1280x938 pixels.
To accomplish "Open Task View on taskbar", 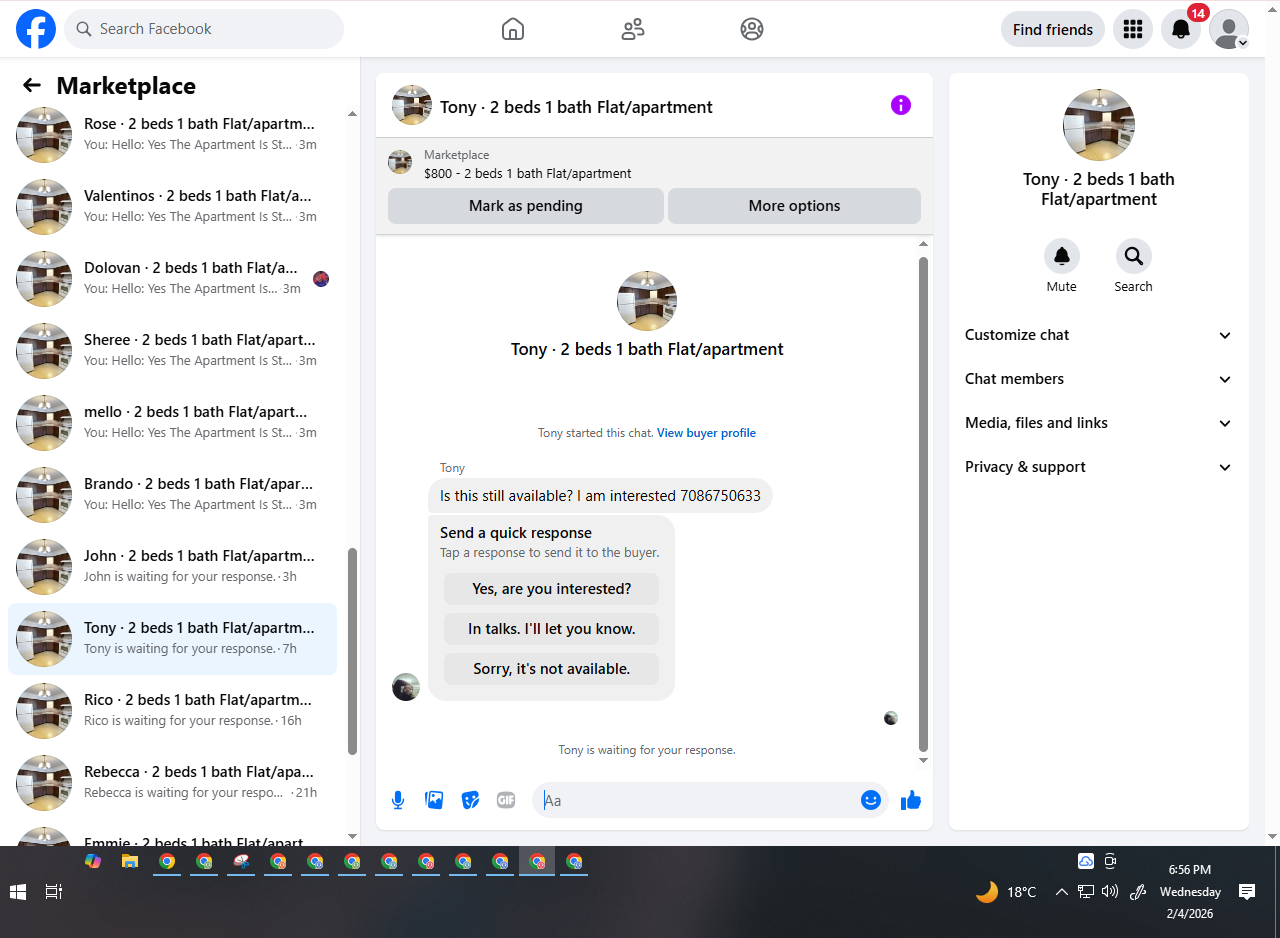I will (x=54, y=891).
